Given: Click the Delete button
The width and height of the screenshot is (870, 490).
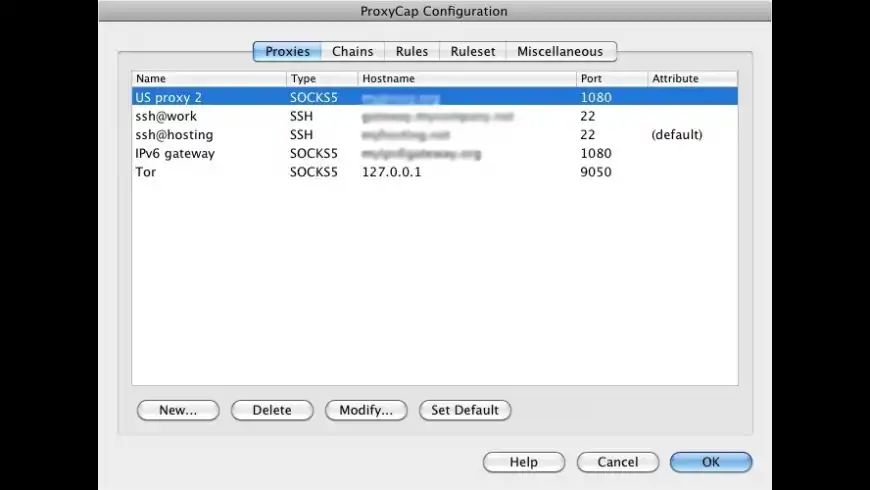Looking at the screenshot, I should [272, 410].
